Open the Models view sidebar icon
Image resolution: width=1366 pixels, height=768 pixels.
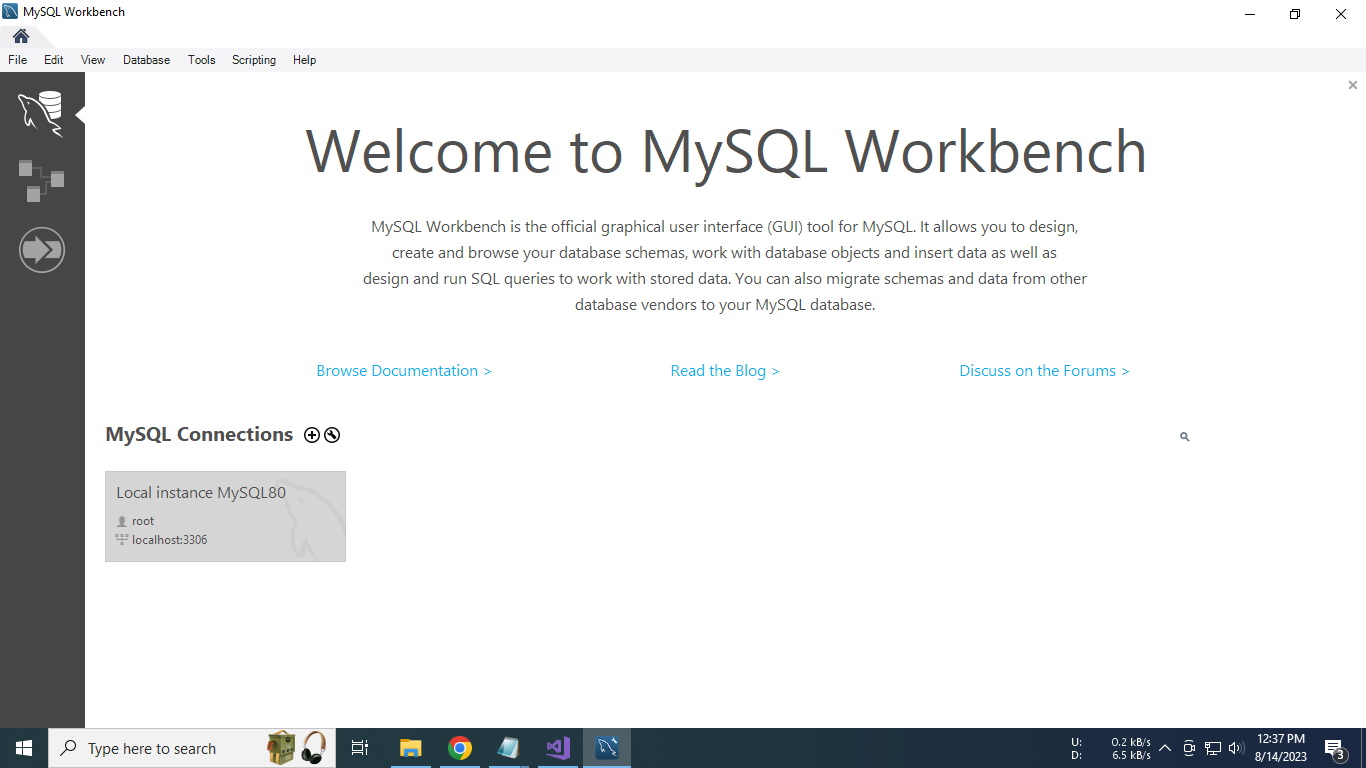tap(41, 181)
